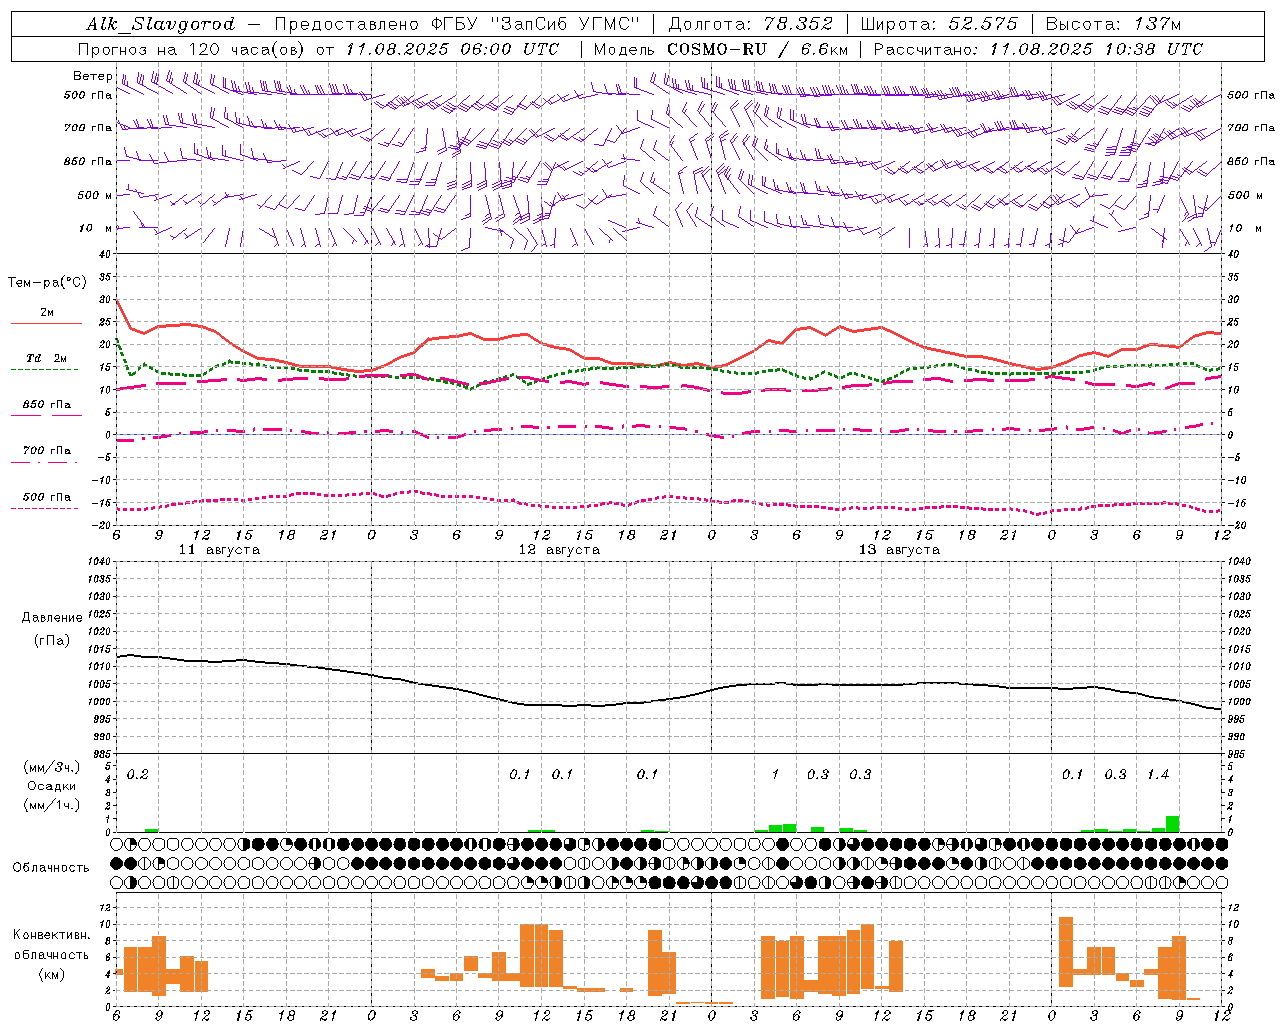Click the 13 августа date label
The height and width of the screenshot is (1024, 1280).
tap(899, 550)
